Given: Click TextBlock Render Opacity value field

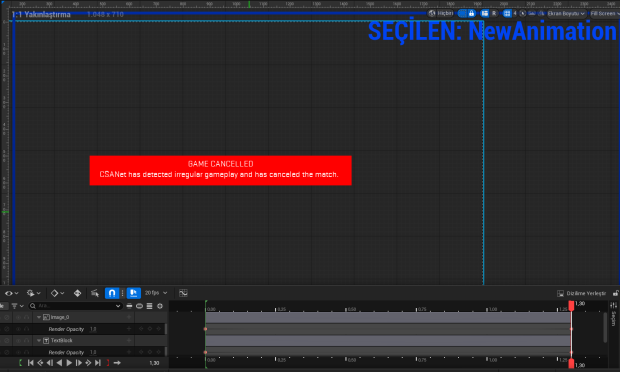Looking at the screenshot, I should click(x=93, y=352).
